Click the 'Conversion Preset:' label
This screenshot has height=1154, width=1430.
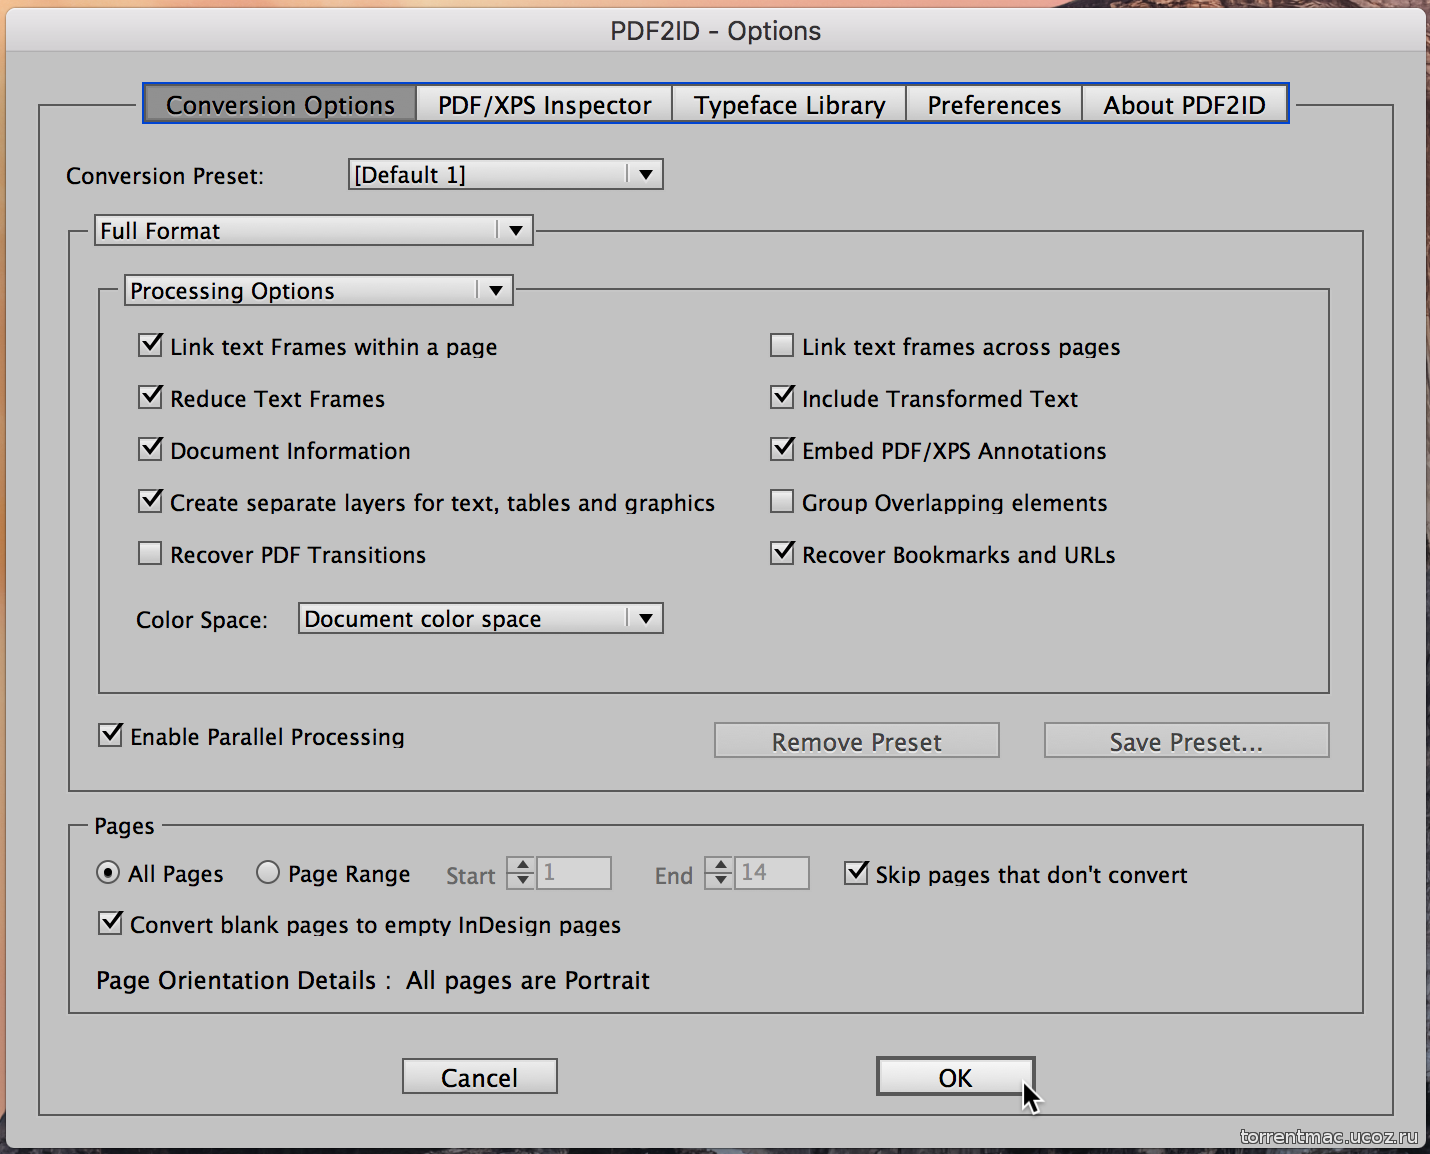point(165,176)
